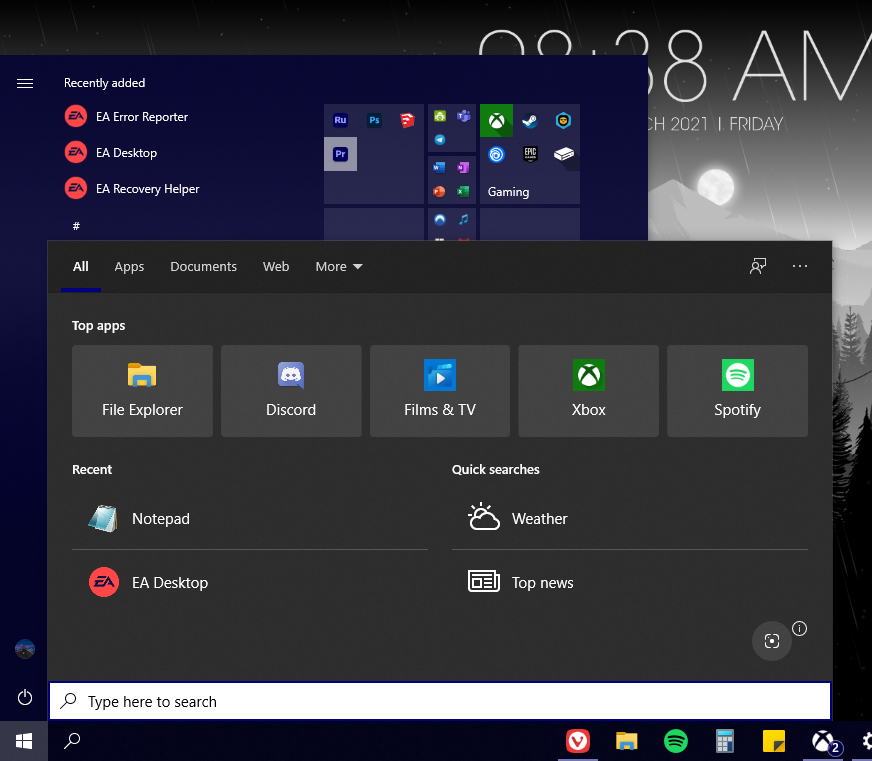The image size is (872, 761).
Task: Click the PowerPoint icon in Office folder tile
Action: pyautogui.click(x=440, y=191)
